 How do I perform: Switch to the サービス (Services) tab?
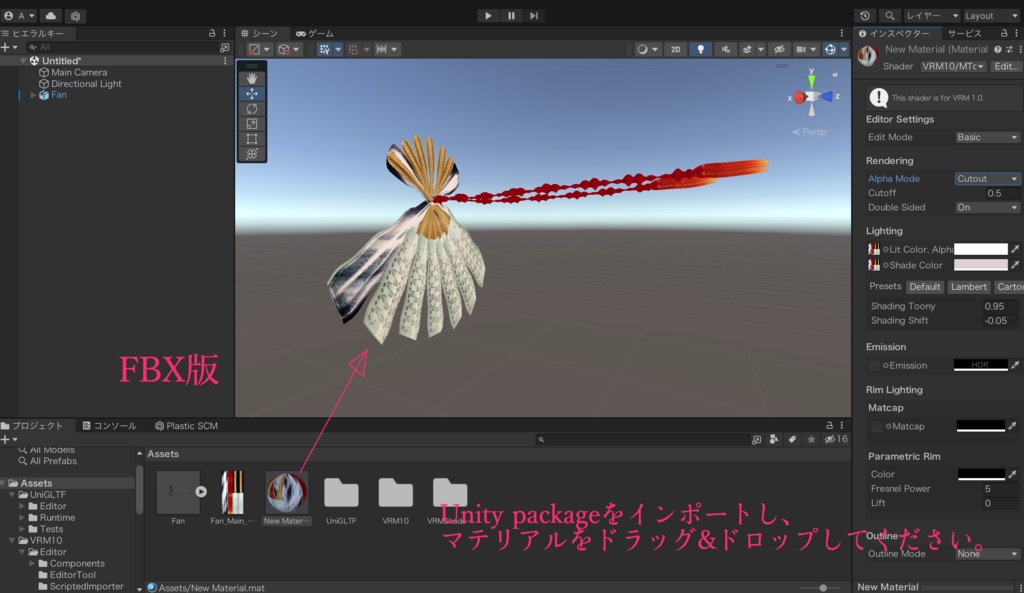click(965, 33)
